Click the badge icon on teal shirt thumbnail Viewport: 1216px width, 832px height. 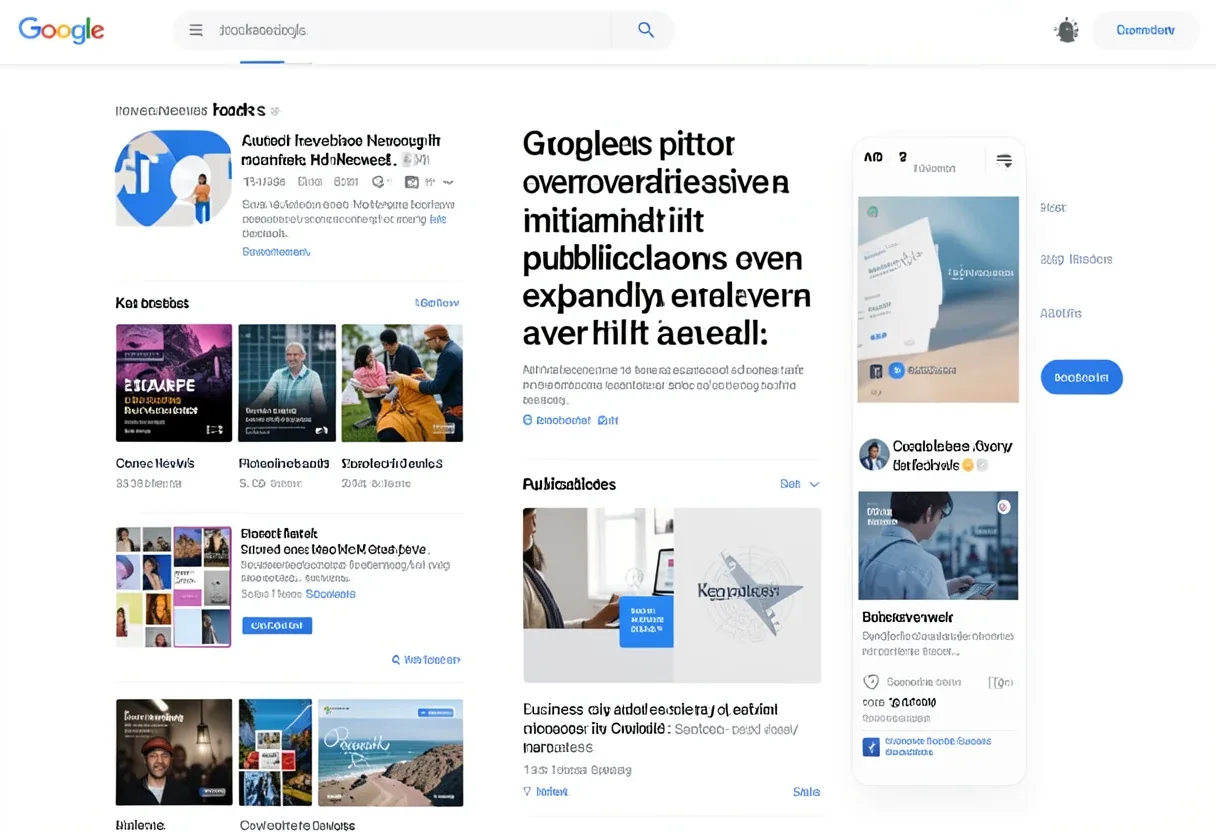[321, 430]
